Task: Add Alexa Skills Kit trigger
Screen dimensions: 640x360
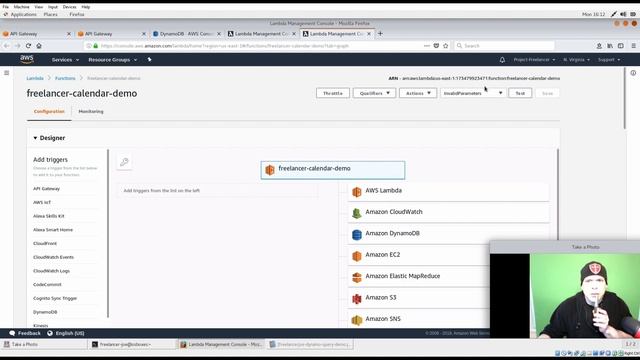Action: 49,216
